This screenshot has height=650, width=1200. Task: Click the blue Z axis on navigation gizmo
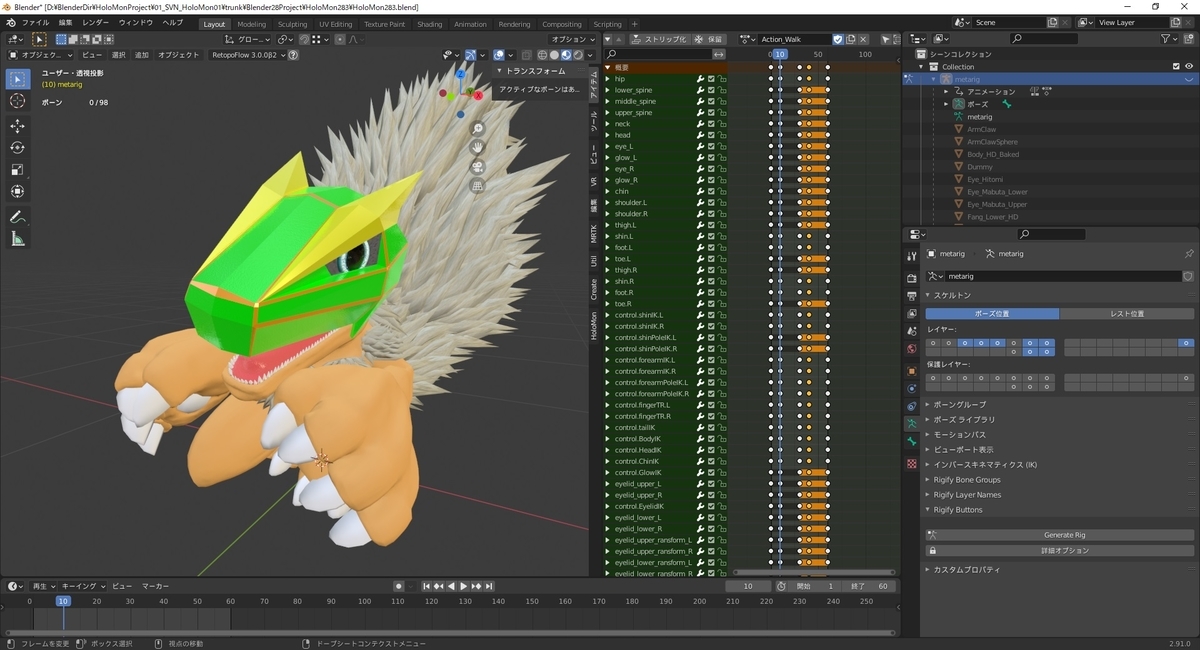pos(460,73)
